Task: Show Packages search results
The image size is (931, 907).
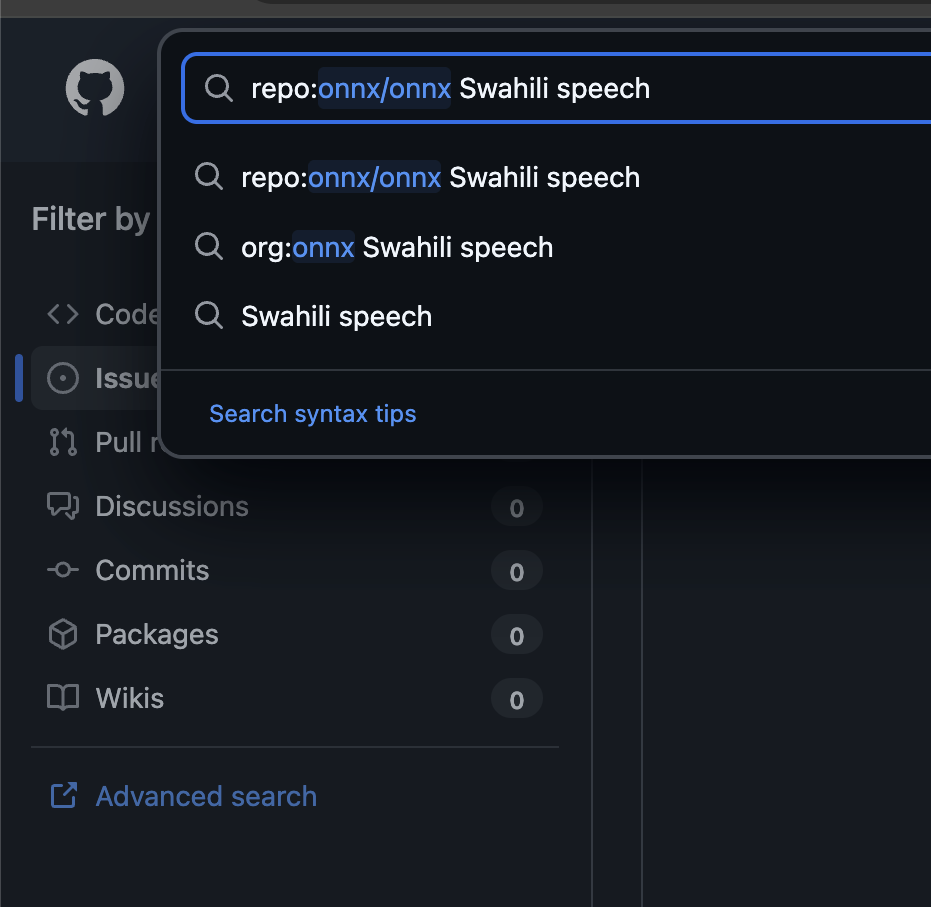Action: (156, 634)
